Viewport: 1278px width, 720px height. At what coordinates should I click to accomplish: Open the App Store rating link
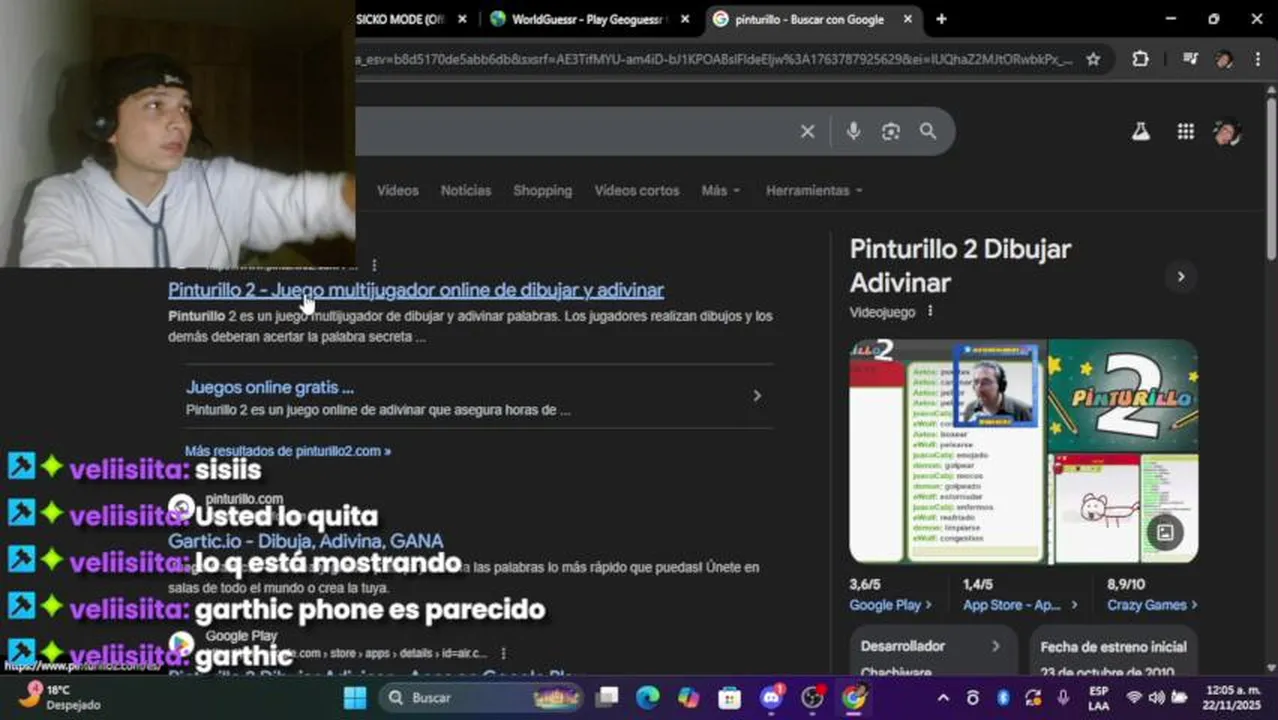[x=1020, y=605]
